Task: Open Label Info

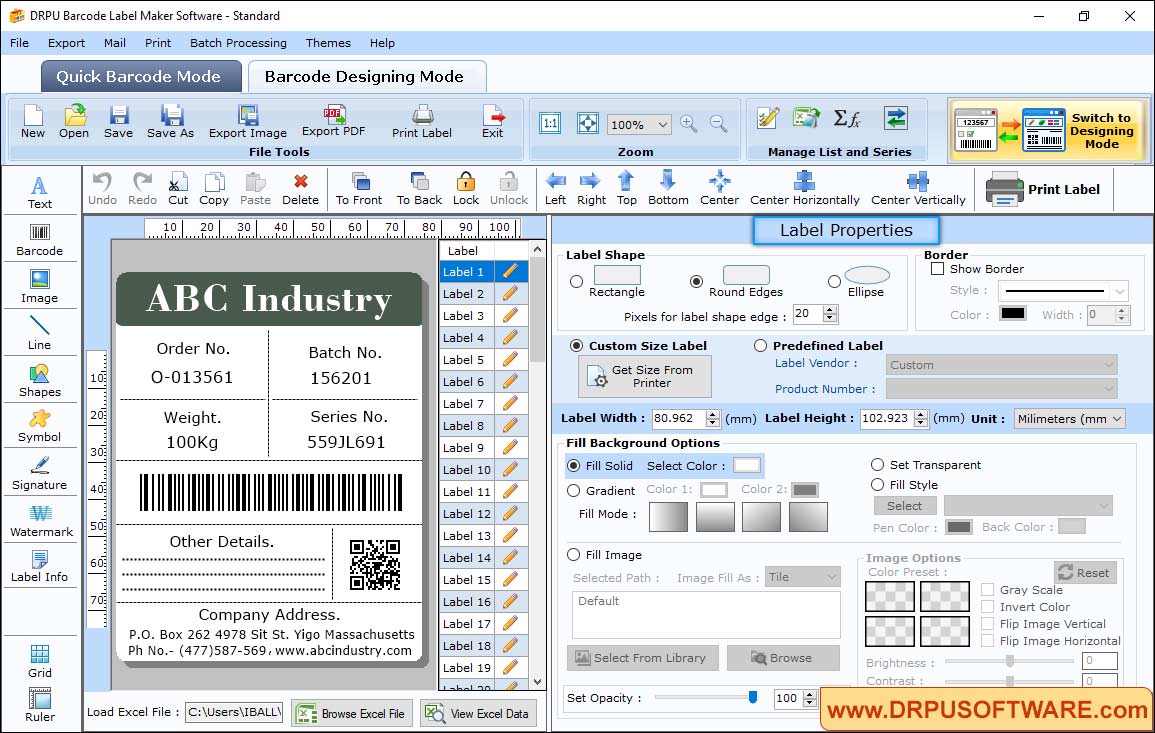Action: point(40,566)
